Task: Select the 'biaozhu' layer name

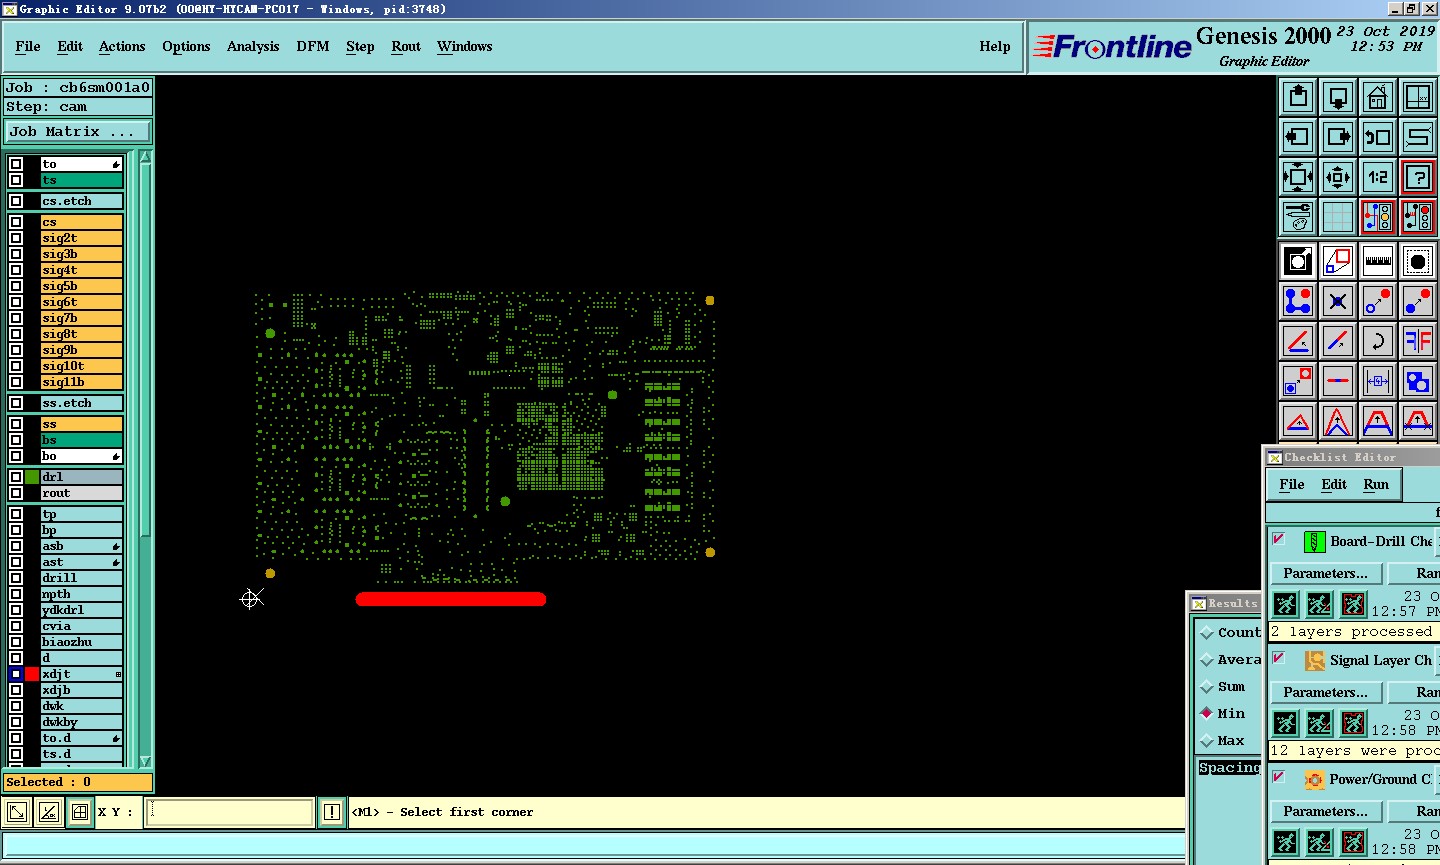Action: 82,642
